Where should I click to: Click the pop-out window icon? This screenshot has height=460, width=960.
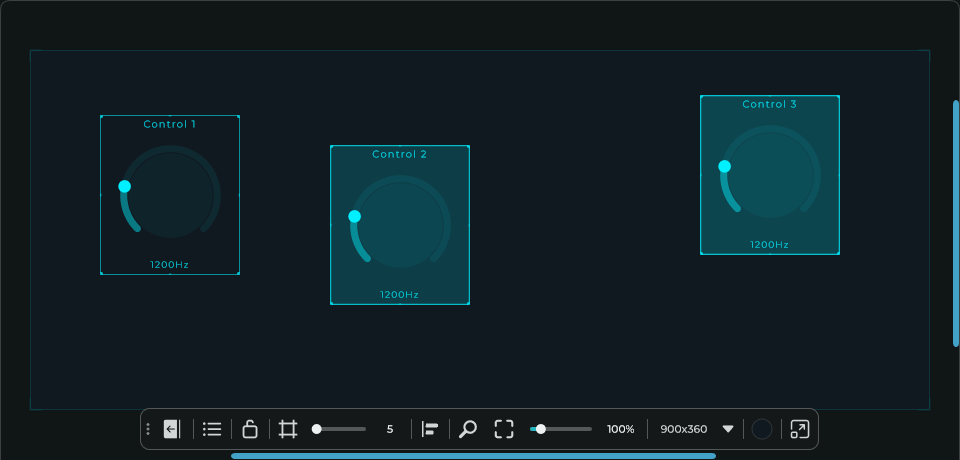[x=800, y=429]
